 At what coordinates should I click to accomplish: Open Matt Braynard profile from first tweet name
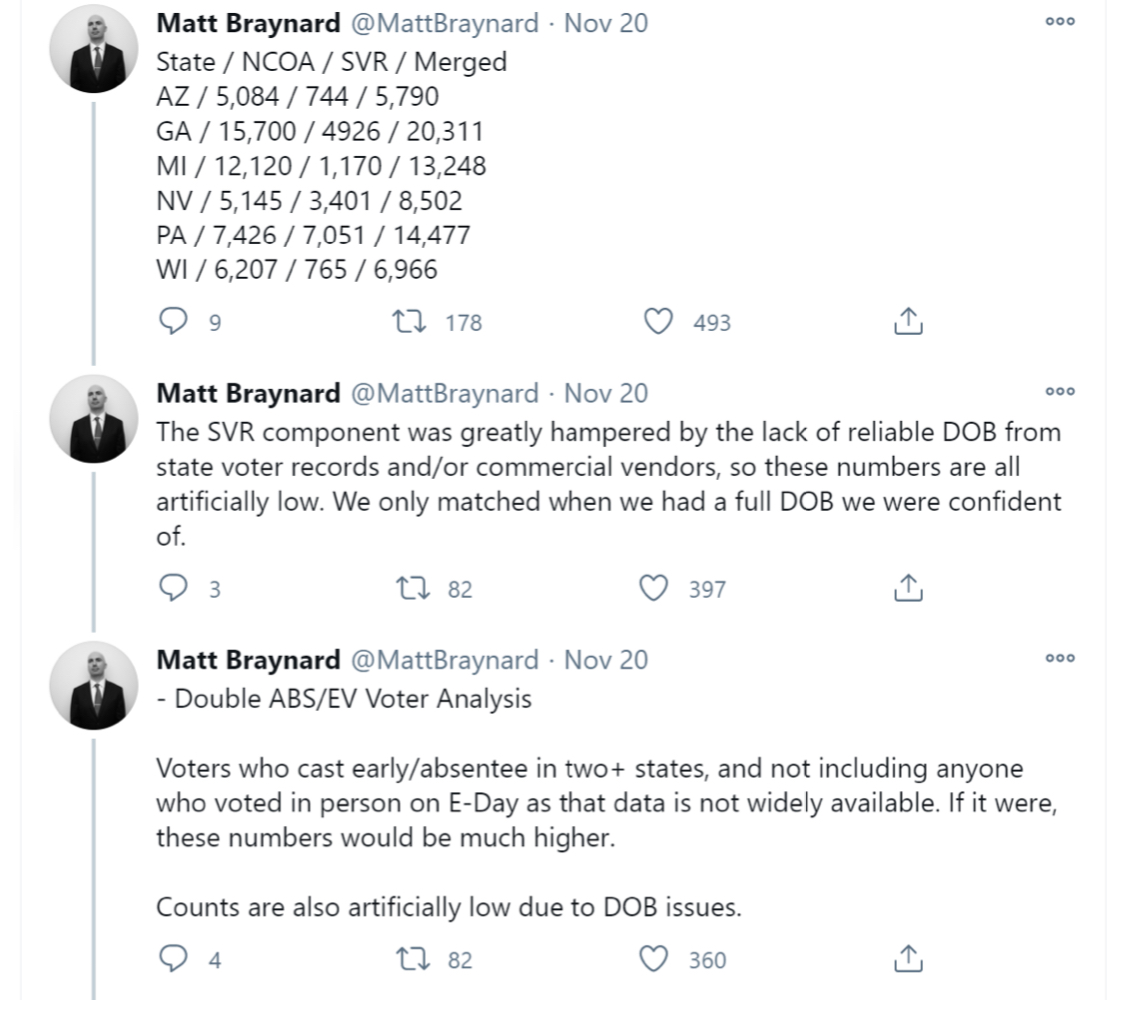[x=248, y=23]
